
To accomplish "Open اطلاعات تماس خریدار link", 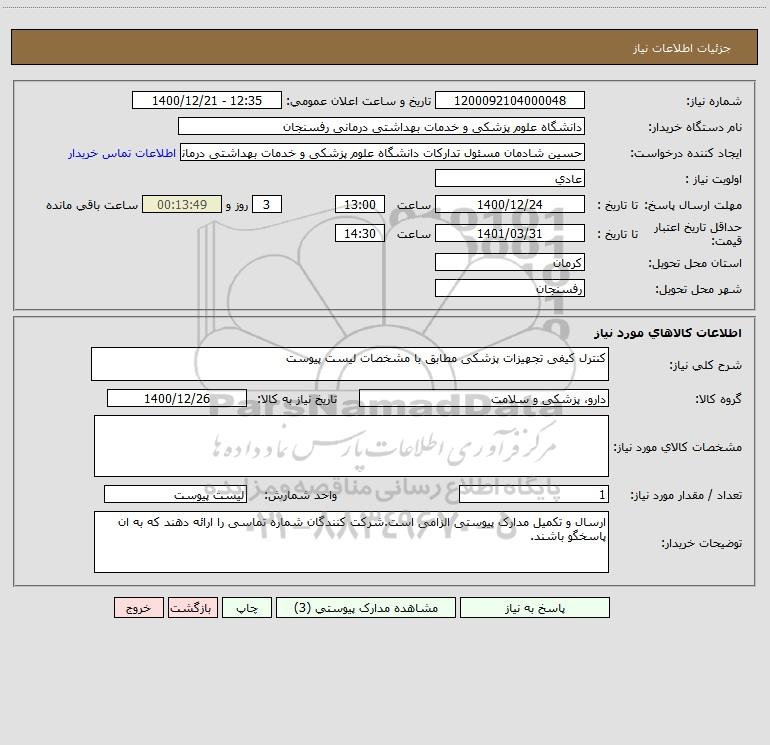I will click(122, 153).
